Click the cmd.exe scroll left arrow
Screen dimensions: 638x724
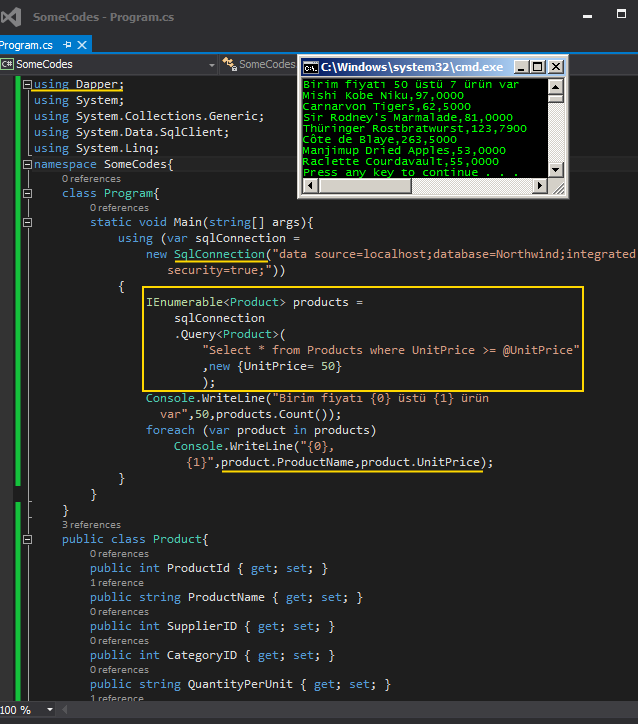click(x=310, y=186)
